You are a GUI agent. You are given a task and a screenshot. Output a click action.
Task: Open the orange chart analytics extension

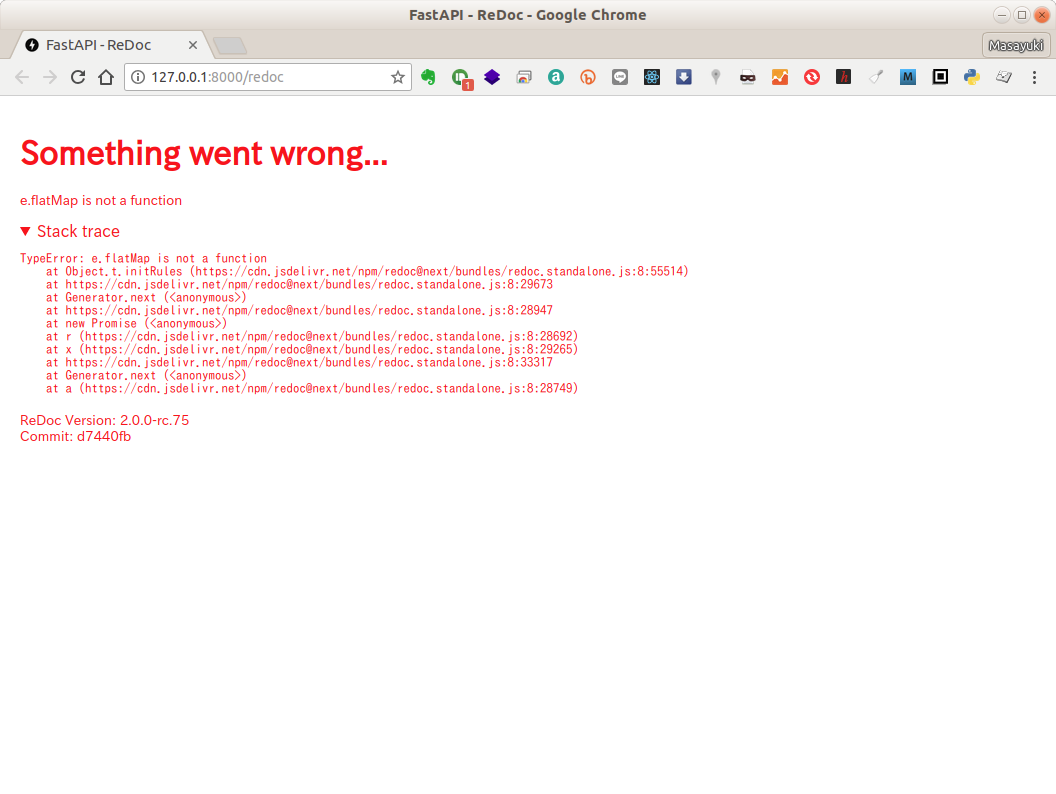(x=780, y=77)
